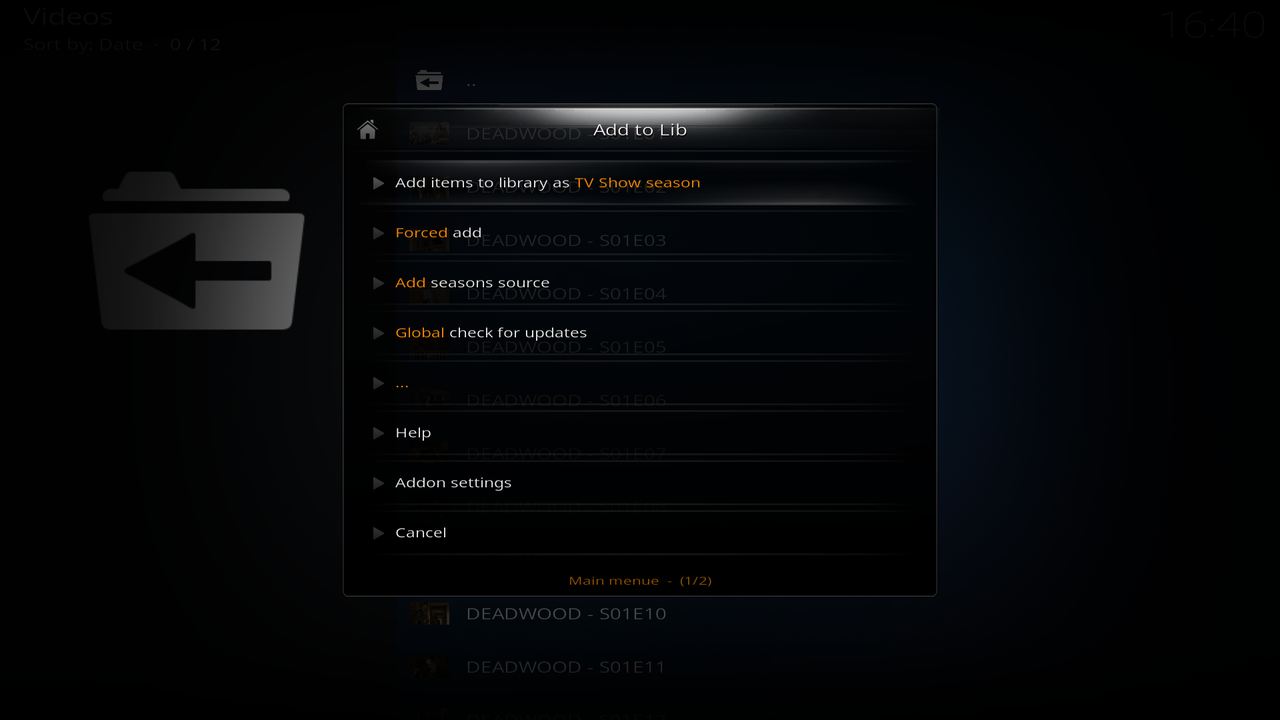
Task: Click the large folder back arrow icon
Action: tap(197, 251)
